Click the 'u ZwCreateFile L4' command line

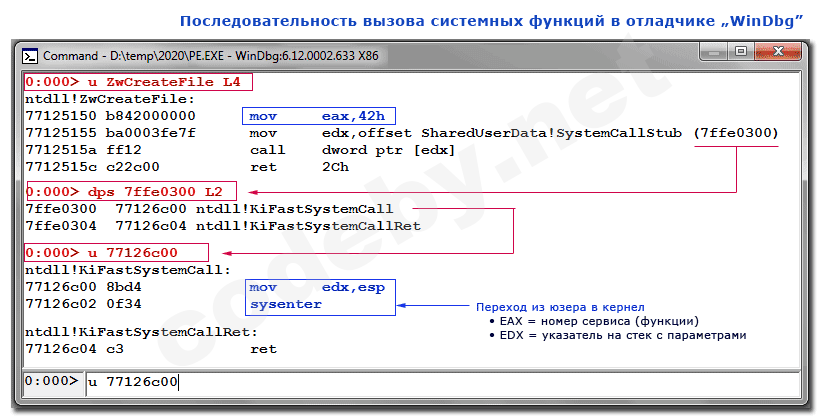(x=138, y=82)
